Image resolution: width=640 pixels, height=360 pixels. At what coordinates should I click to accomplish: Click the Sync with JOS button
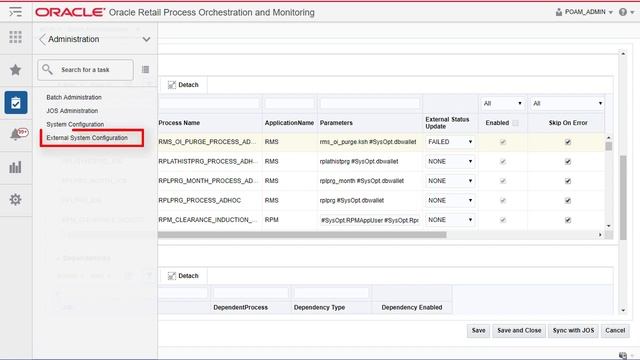click(x=573, y=331)
